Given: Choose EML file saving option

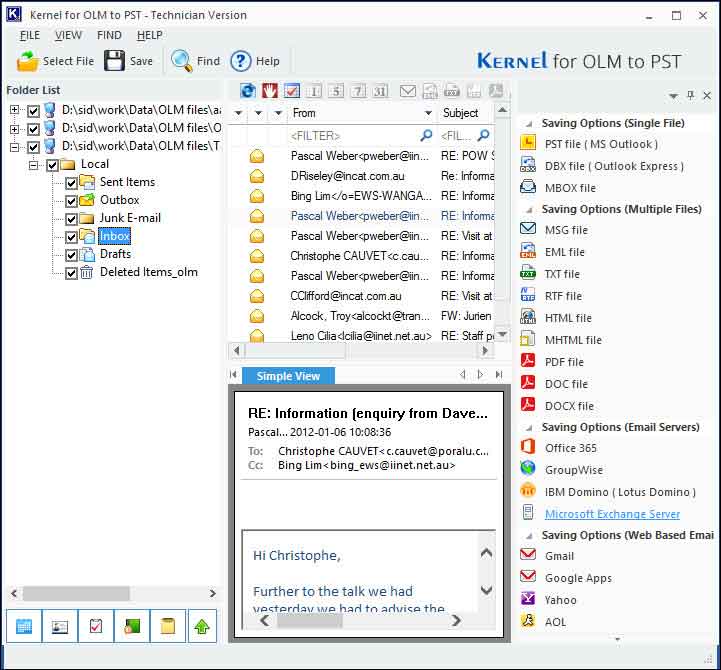Looking at the screenshot, I should tap(565, 252).
